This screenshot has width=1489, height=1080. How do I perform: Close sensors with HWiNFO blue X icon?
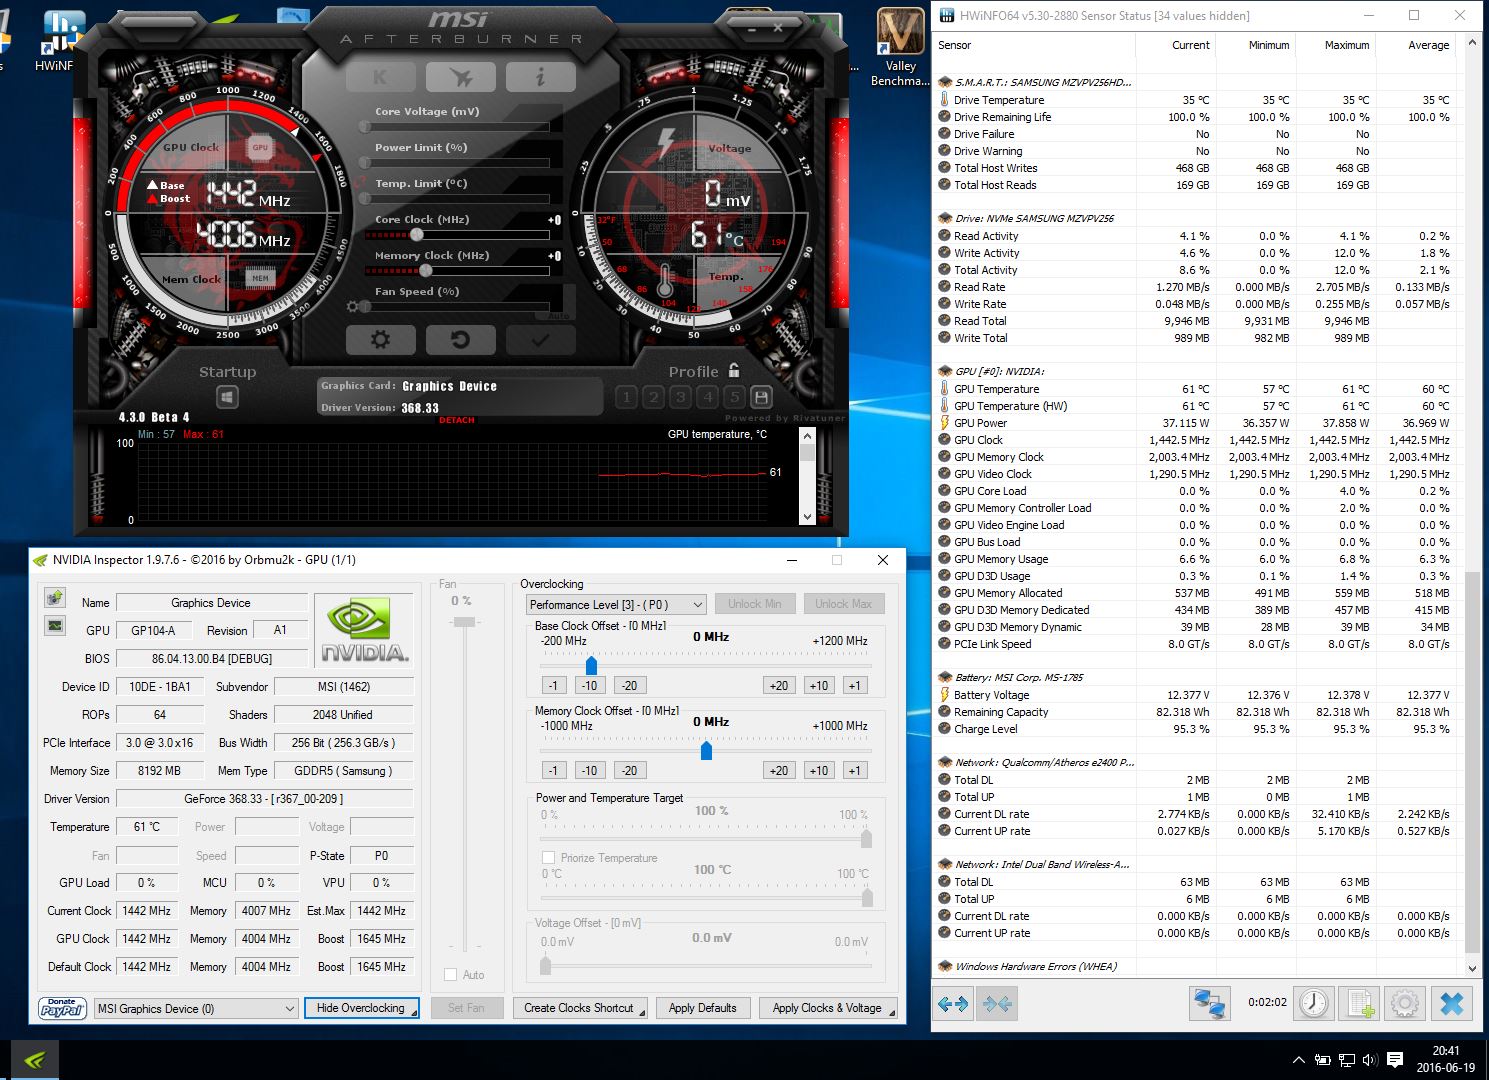click(x=1452, y=1003)
